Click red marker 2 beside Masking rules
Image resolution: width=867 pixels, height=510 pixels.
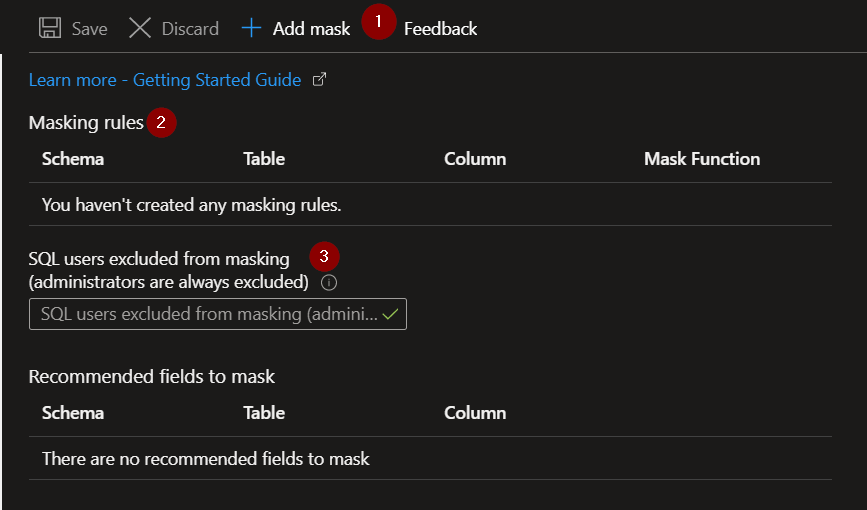click(161, 122)
